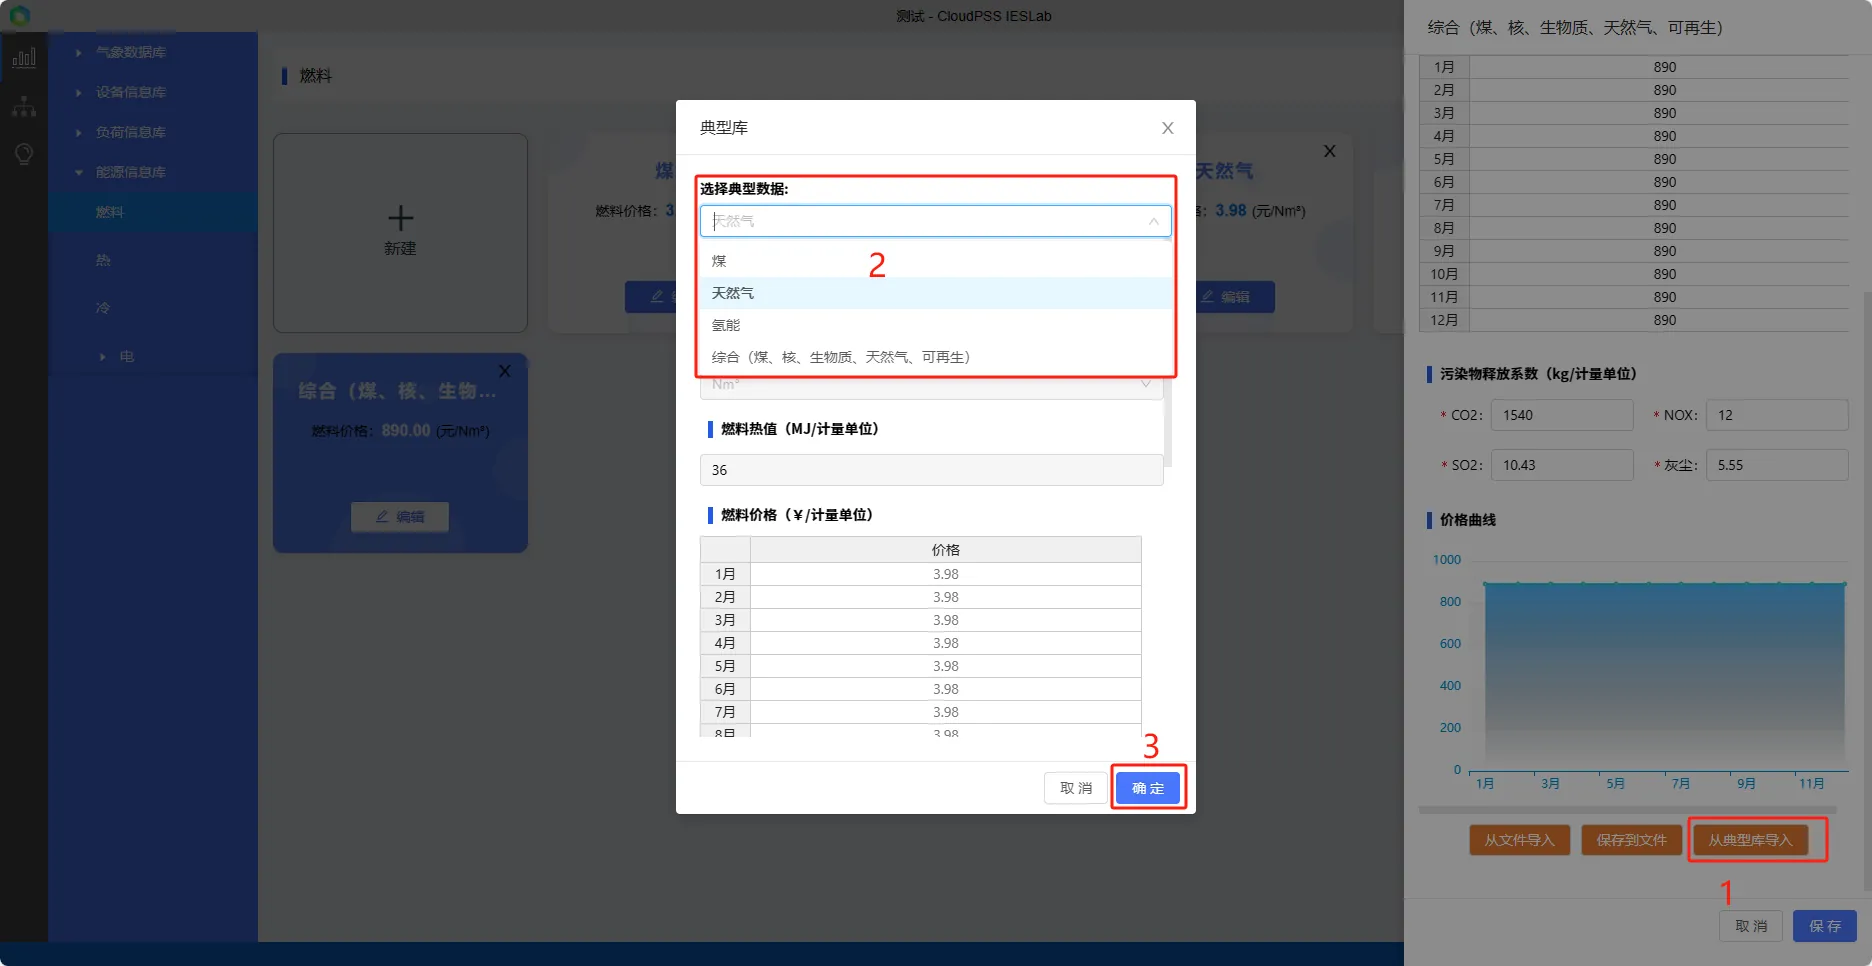The width and height of the screenshot is (1872, 966).
Task: Open the Nm³ unit dropdown
Action: click(931, 386)
